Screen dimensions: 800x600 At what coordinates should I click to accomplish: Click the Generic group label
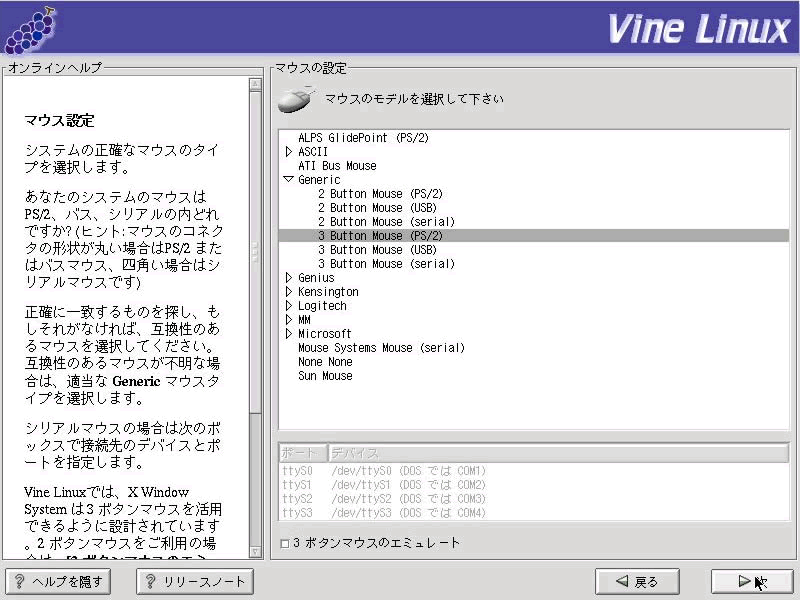coord(319,180)
